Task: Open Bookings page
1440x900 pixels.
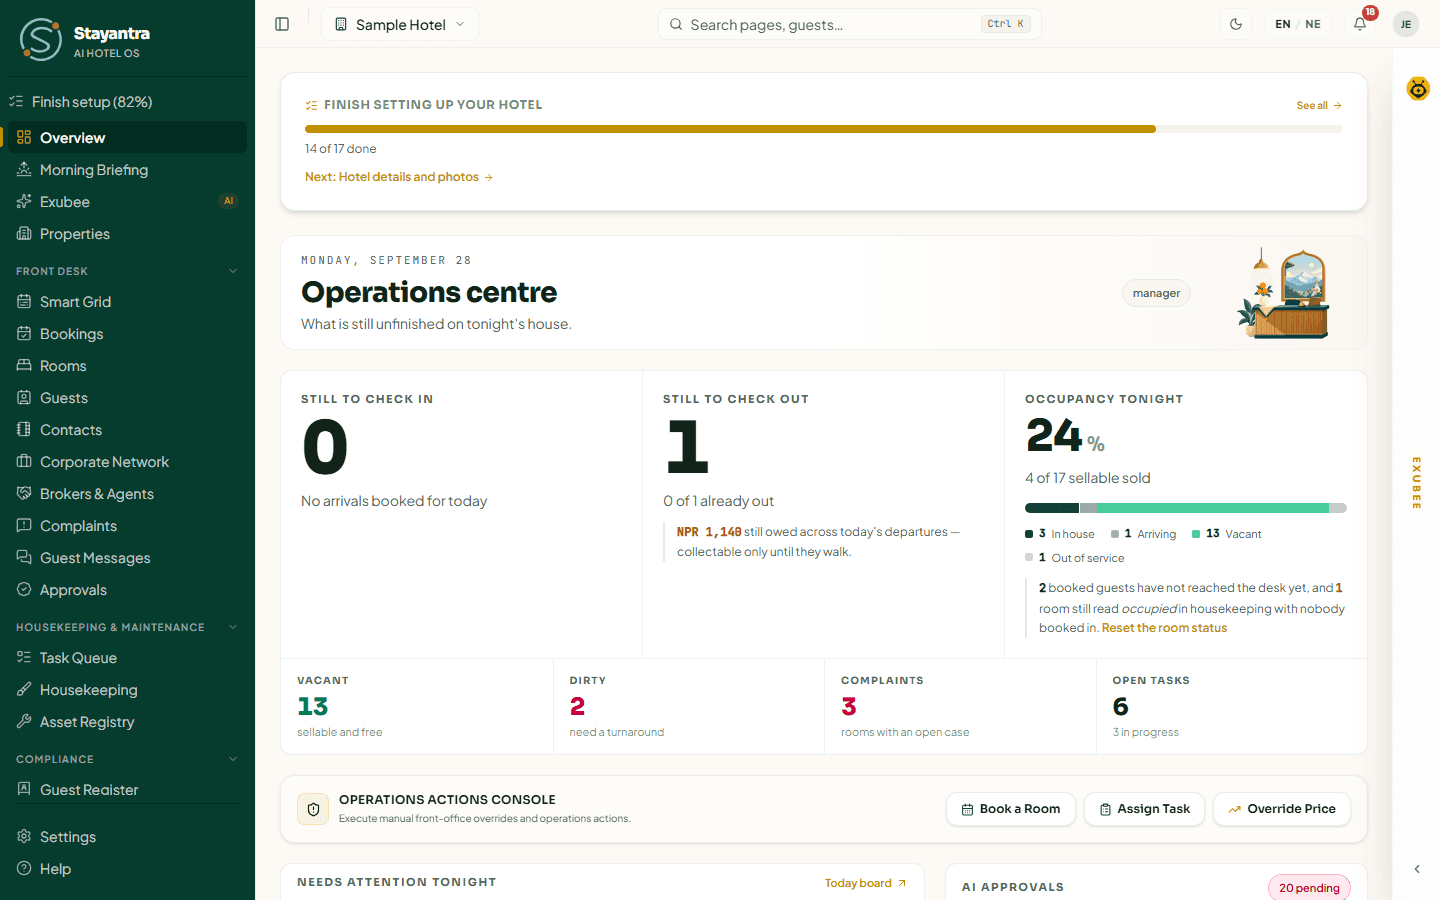Action: tap(127, 334)
